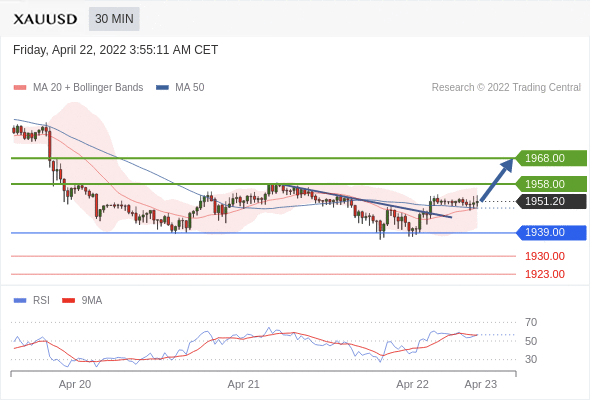This screenshot has width=590, height=401.
Task: Click the Apr 23 date axis label
Action: click(x=481, y=384)
